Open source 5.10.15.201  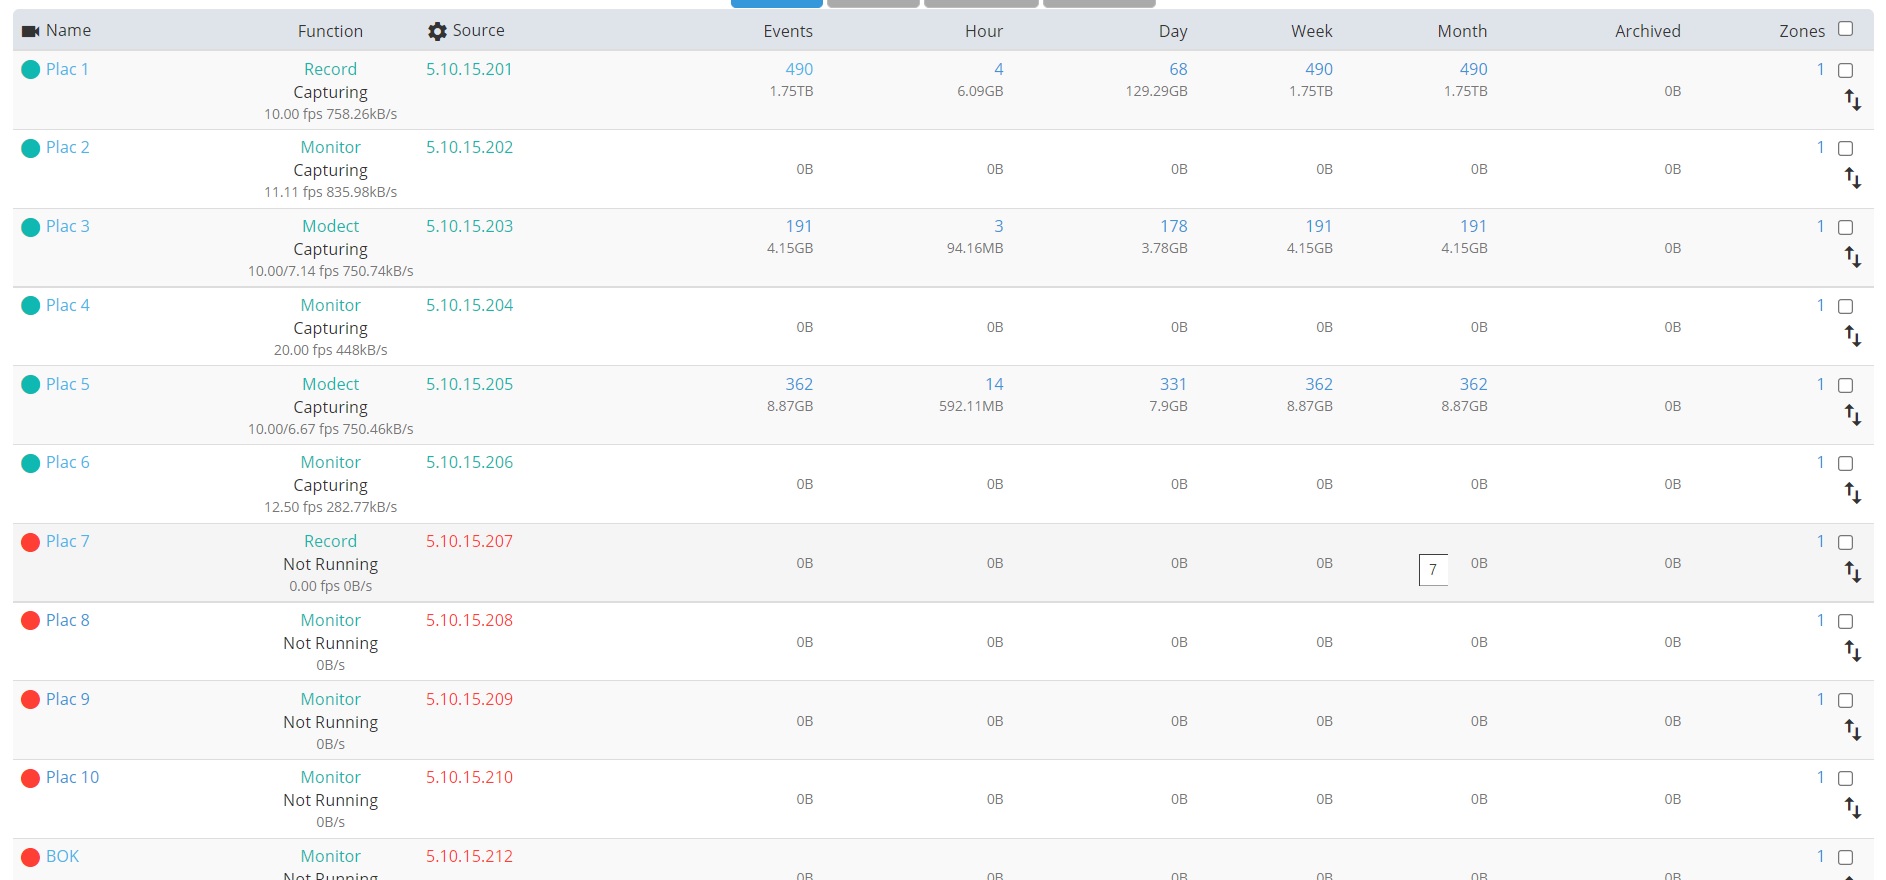pyautogui.click(x=469, y=69)
